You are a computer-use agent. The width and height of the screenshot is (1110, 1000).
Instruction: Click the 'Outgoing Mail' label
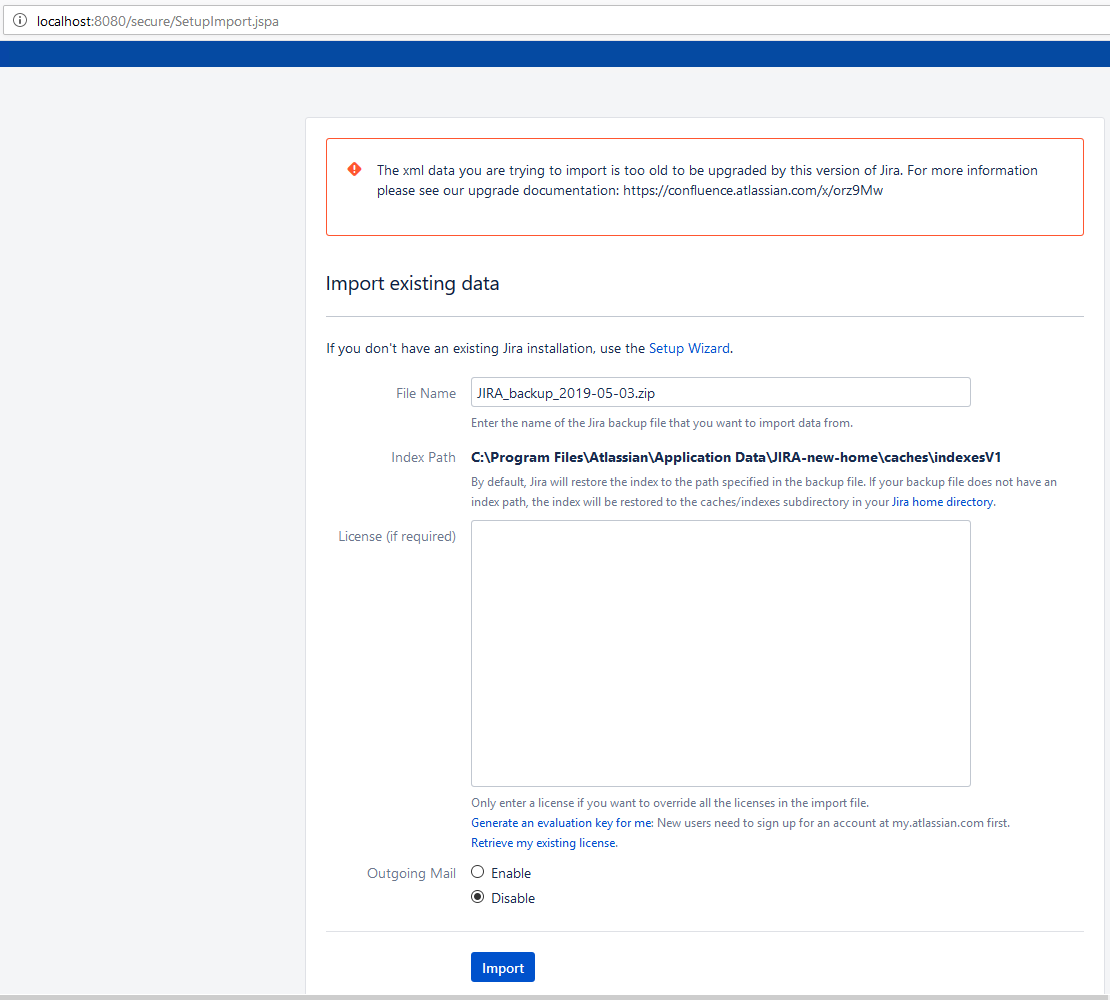(411, 873)
